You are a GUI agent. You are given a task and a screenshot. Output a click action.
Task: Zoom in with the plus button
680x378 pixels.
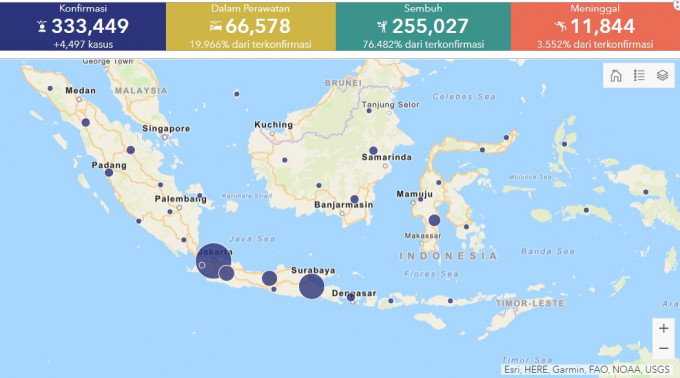pos(664,328)
